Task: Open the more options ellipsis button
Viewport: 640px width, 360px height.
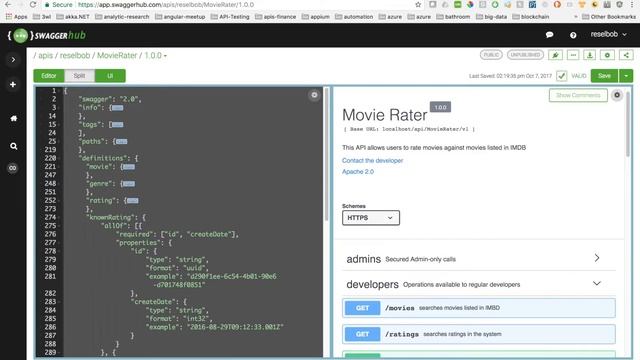Action: pyautogui.click(x=573, y=55)
